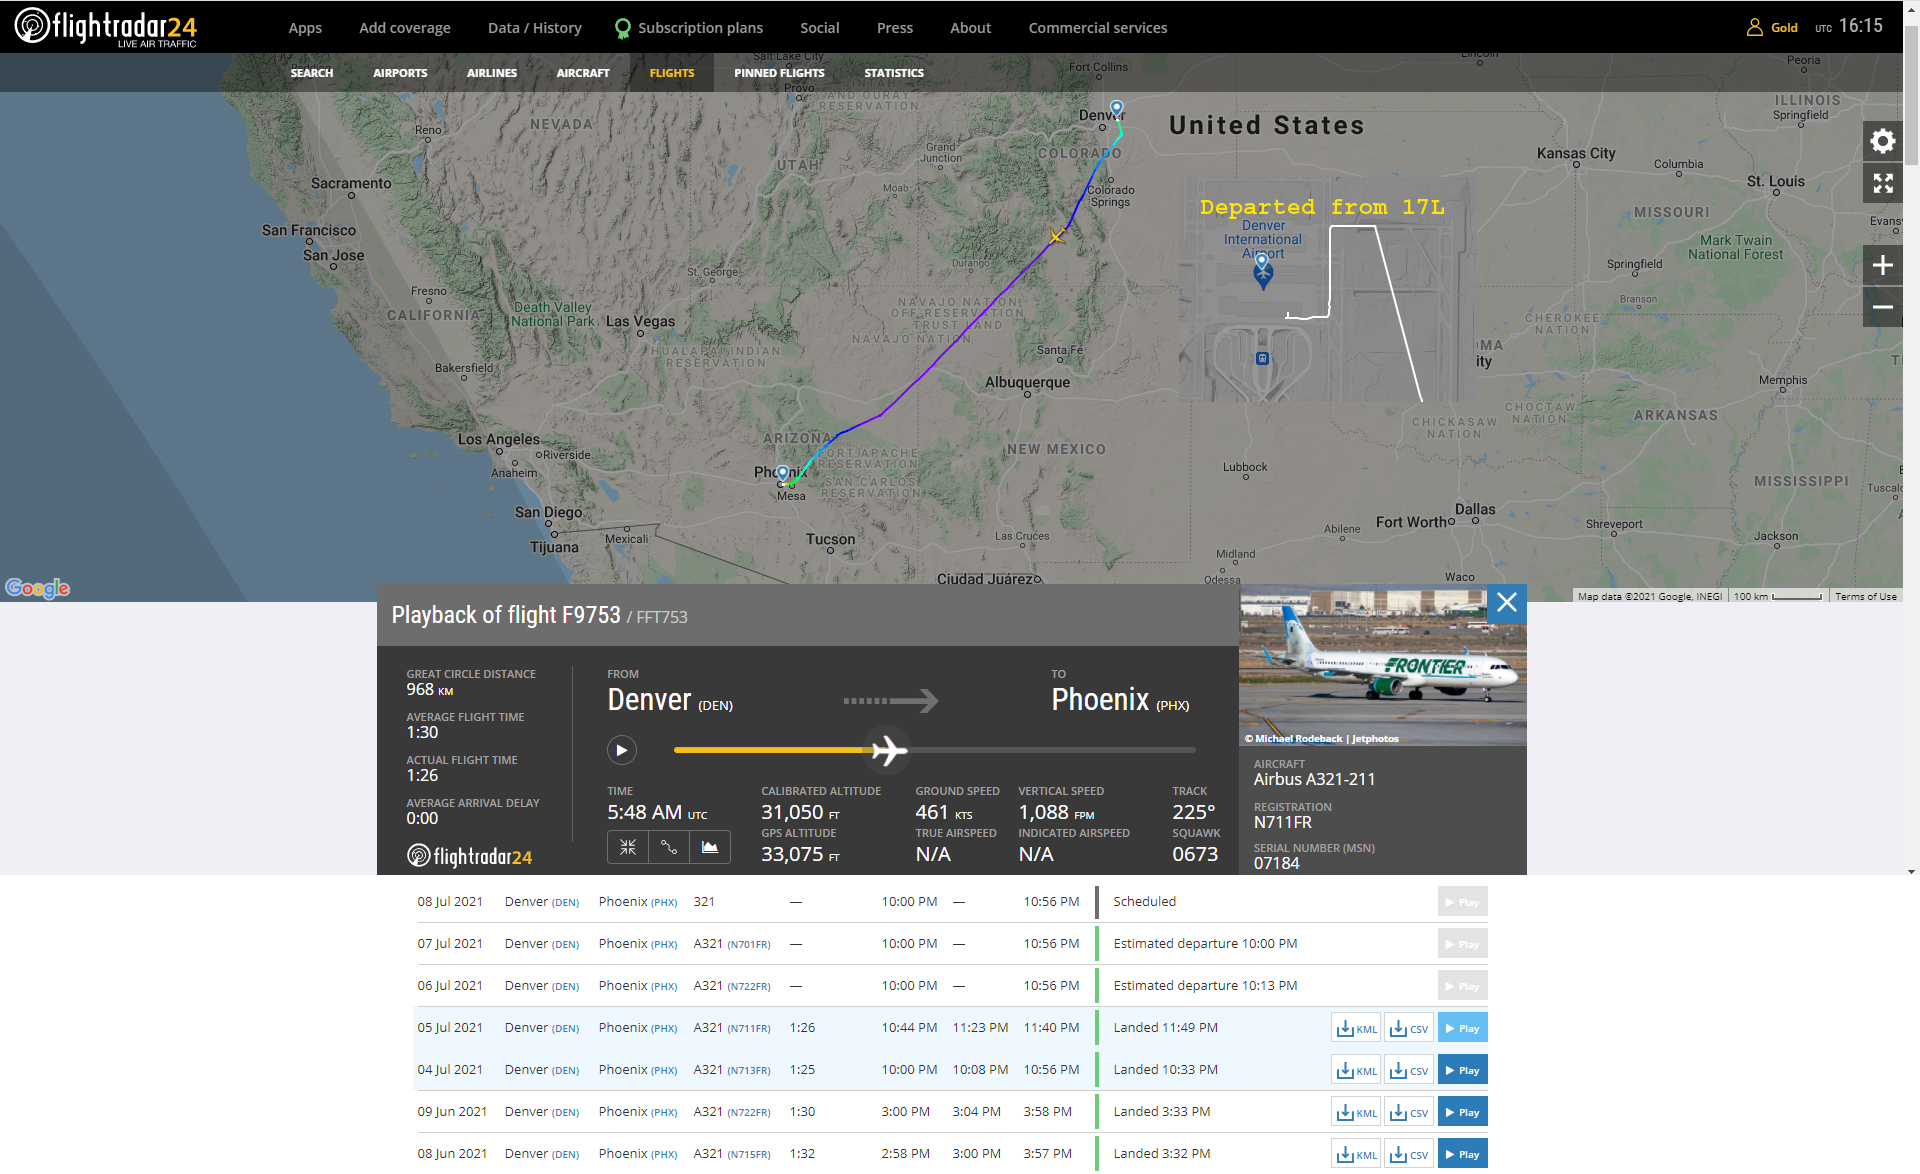This screenshot has width=1920, height=1174.
Task: Toggle the route path icon
Action: pyautogui.click(x=669, y=847)
